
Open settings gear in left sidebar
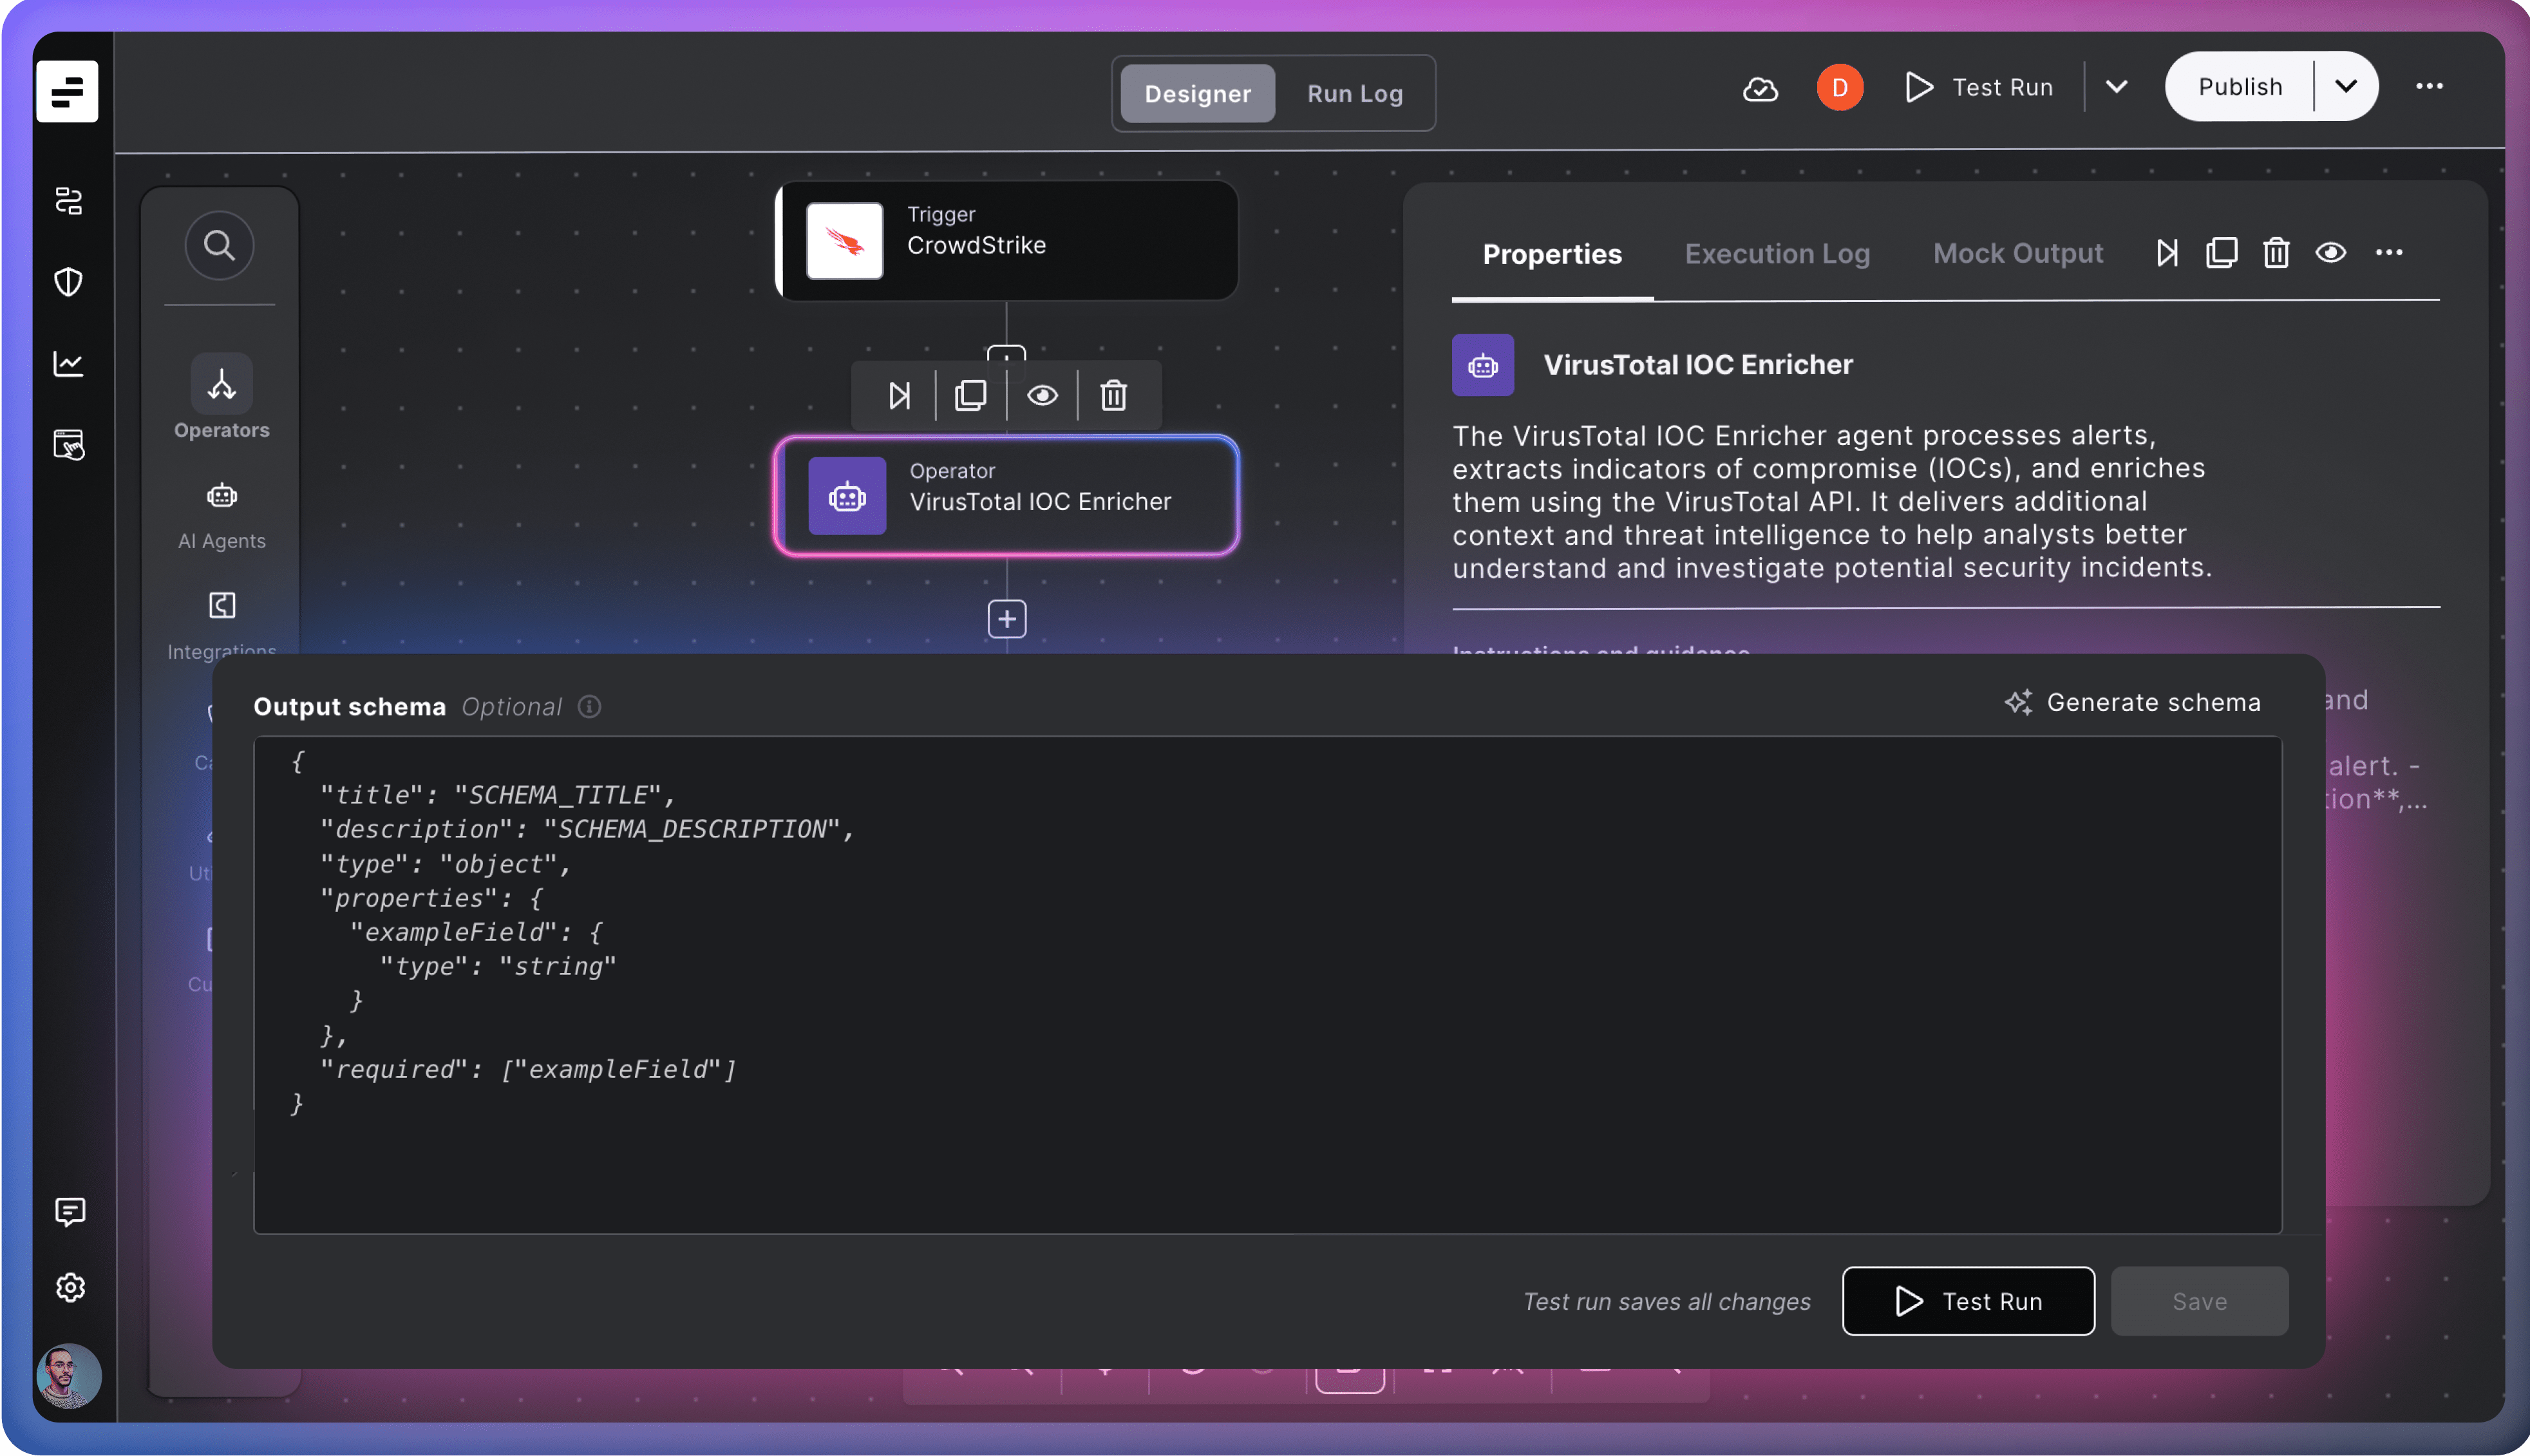tap(69, 1287)
